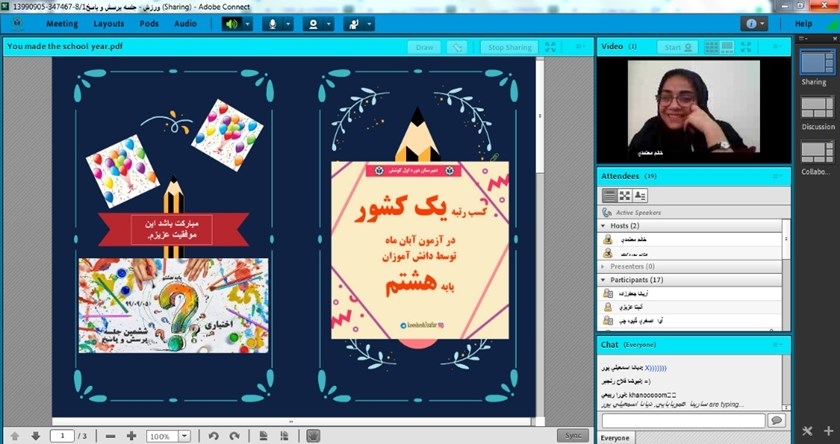Image resolution: width=840 pixels, height=444 pixels.
Task: Click rotate left arrow in document toolbar
Action: click(213, 436)
